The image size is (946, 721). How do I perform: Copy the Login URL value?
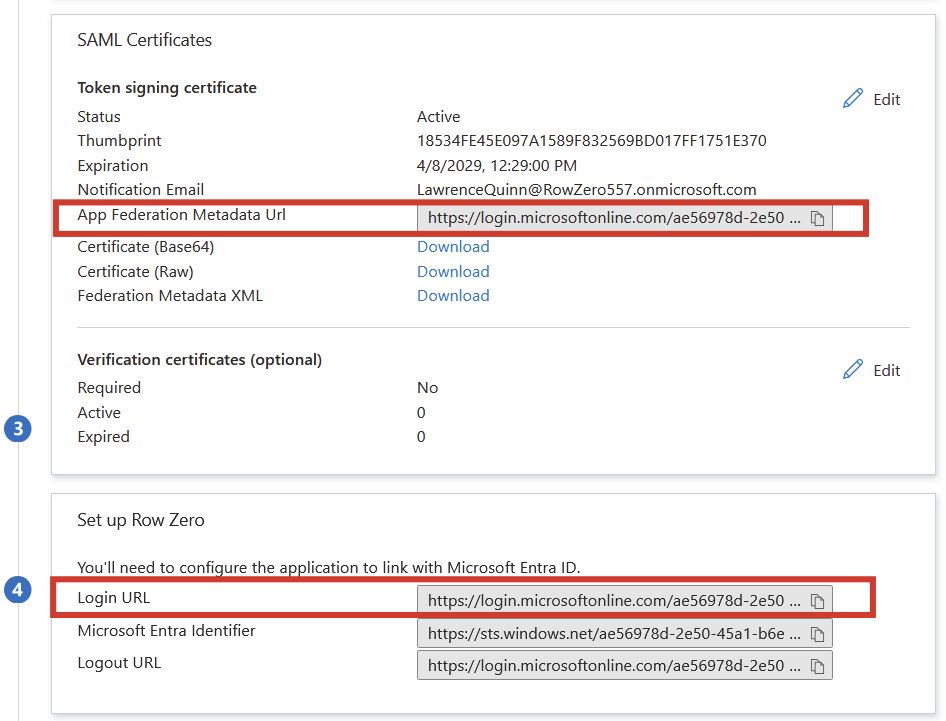(817, 602)
